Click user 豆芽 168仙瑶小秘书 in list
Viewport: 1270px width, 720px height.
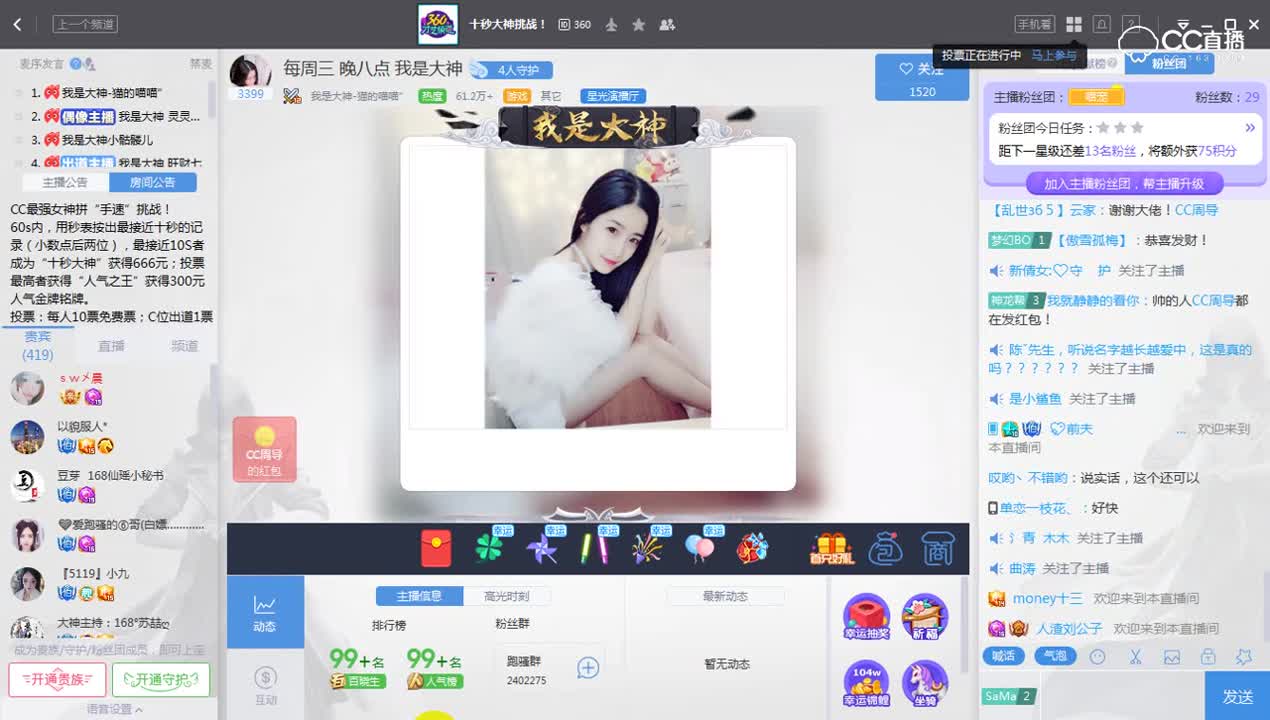pos(110,476)
